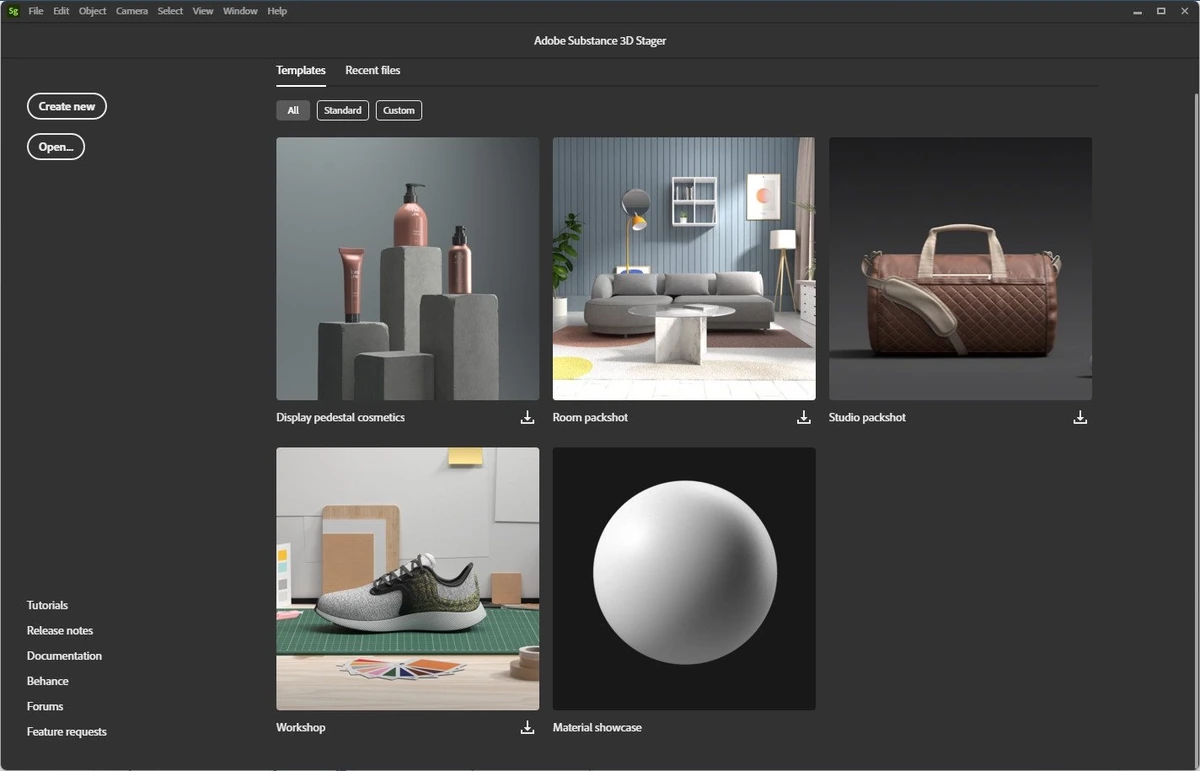This screenshot has width=1200, height=771.
Task: Open the Edit menu
Action: coord(61,11)
